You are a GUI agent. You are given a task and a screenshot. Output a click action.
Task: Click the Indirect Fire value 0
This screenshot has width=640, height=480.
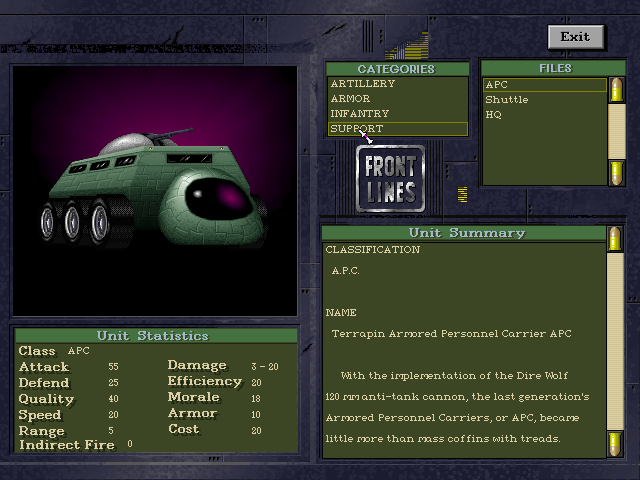point(130,444)
